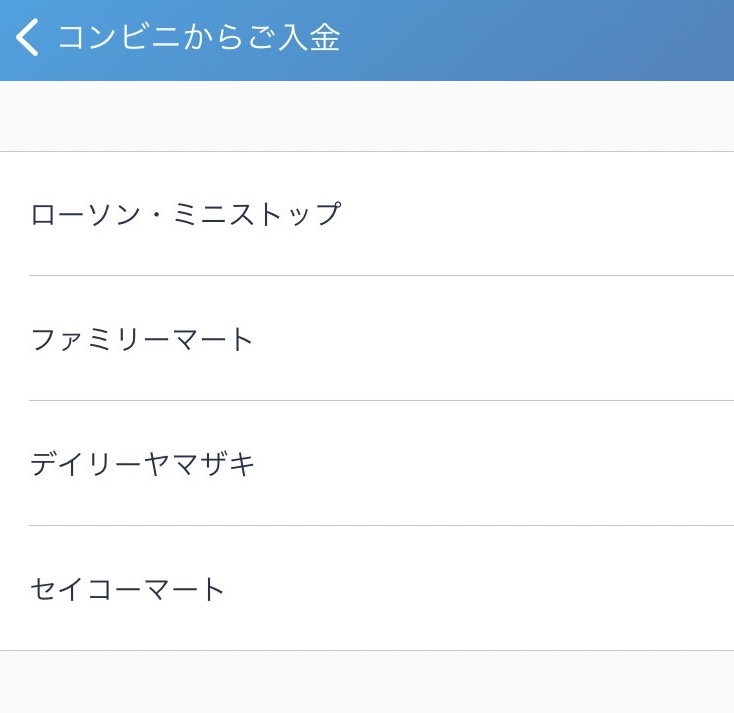734x713 pixels.
Task: Choose ファミリーマート from the convenience store list
Action: pos(367,338)
